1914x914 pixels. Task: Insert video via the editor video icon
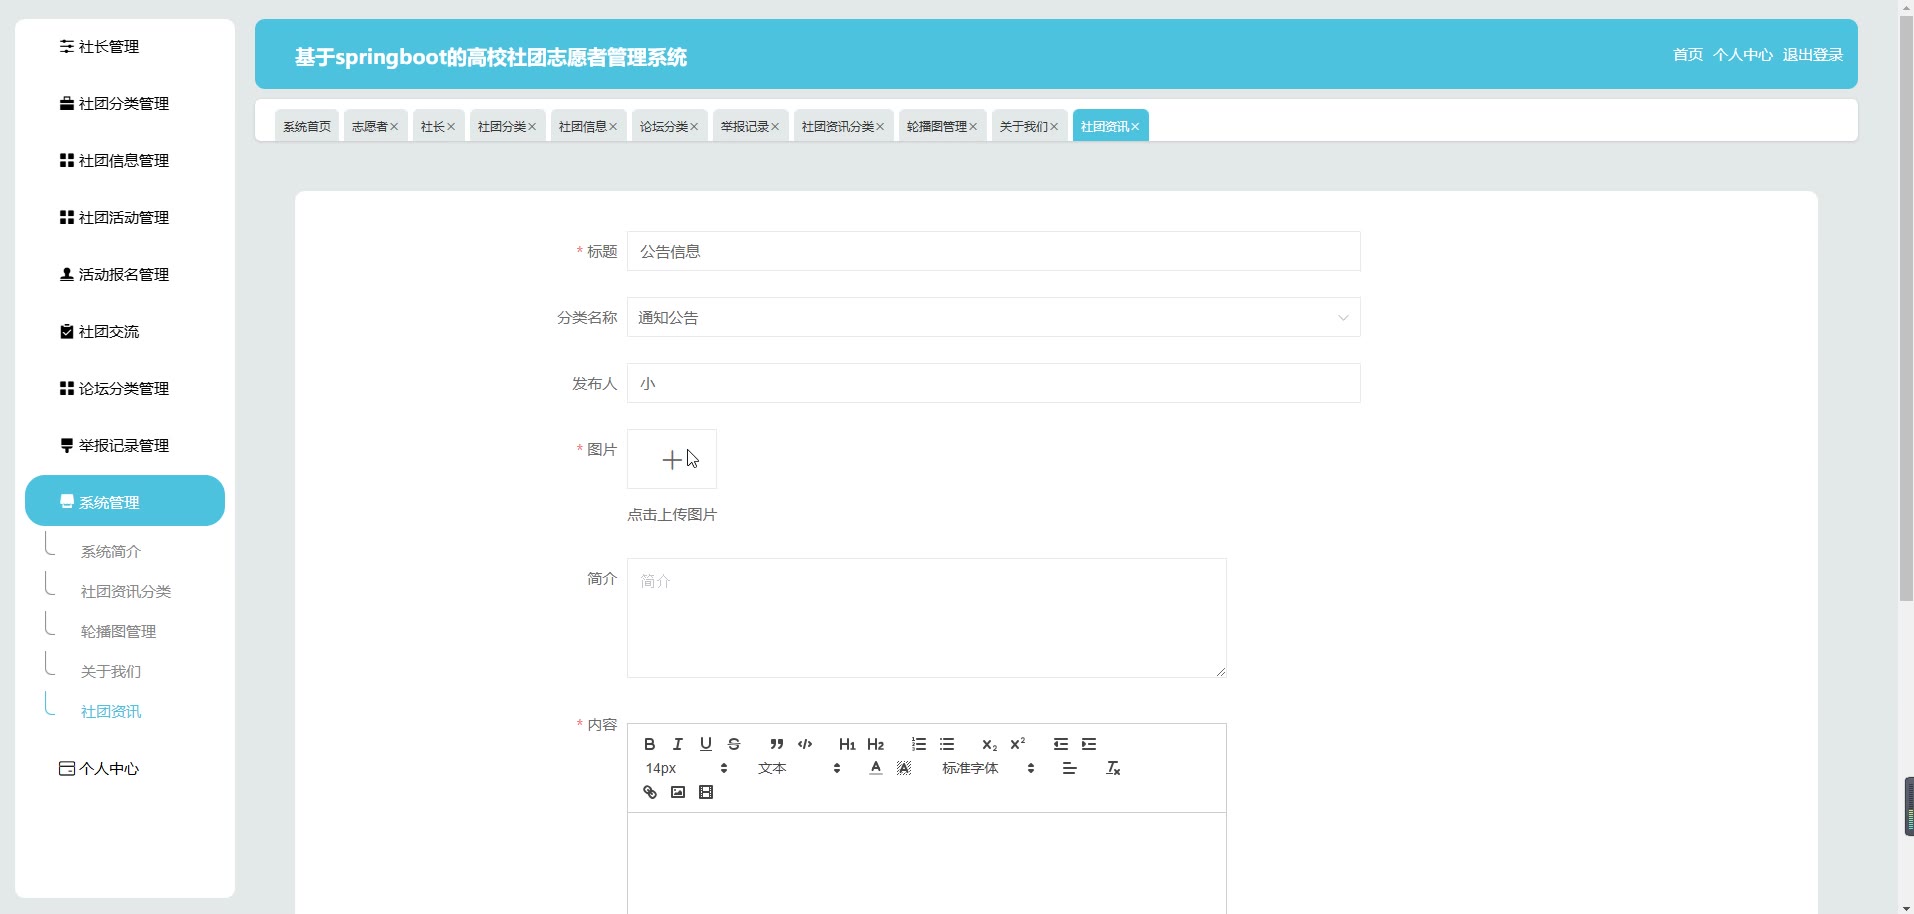click(706, 792)
